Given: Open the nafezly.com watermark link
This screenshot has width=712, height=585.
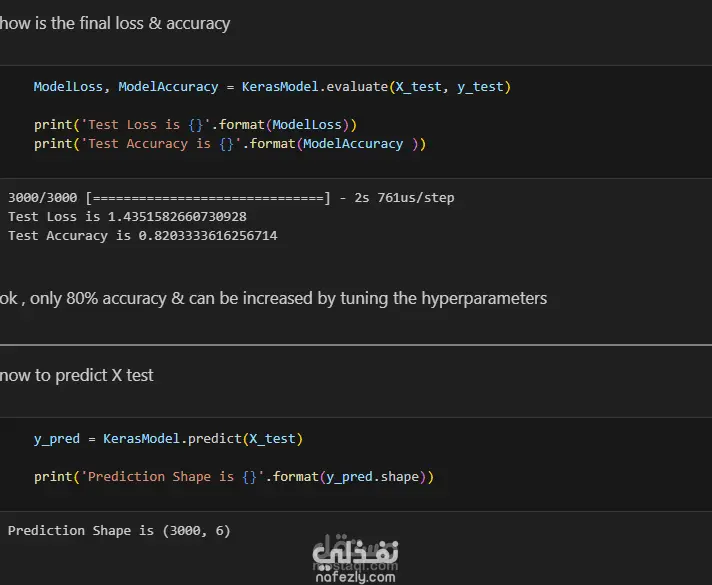Looking at the screenshot, I should [355, 576].
